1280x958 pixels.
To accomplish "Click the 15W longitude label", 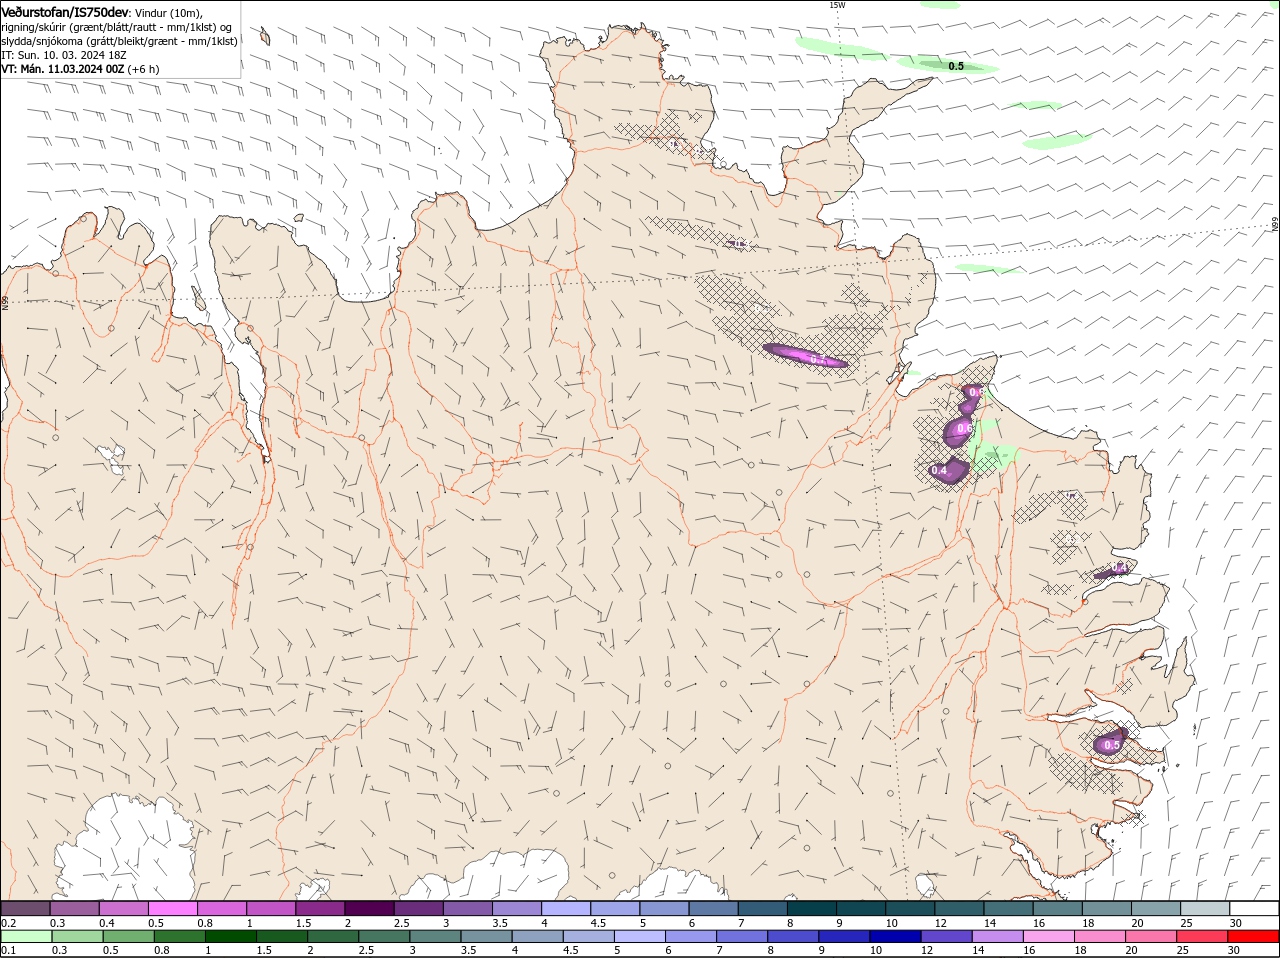I will (x=837, y=5).
